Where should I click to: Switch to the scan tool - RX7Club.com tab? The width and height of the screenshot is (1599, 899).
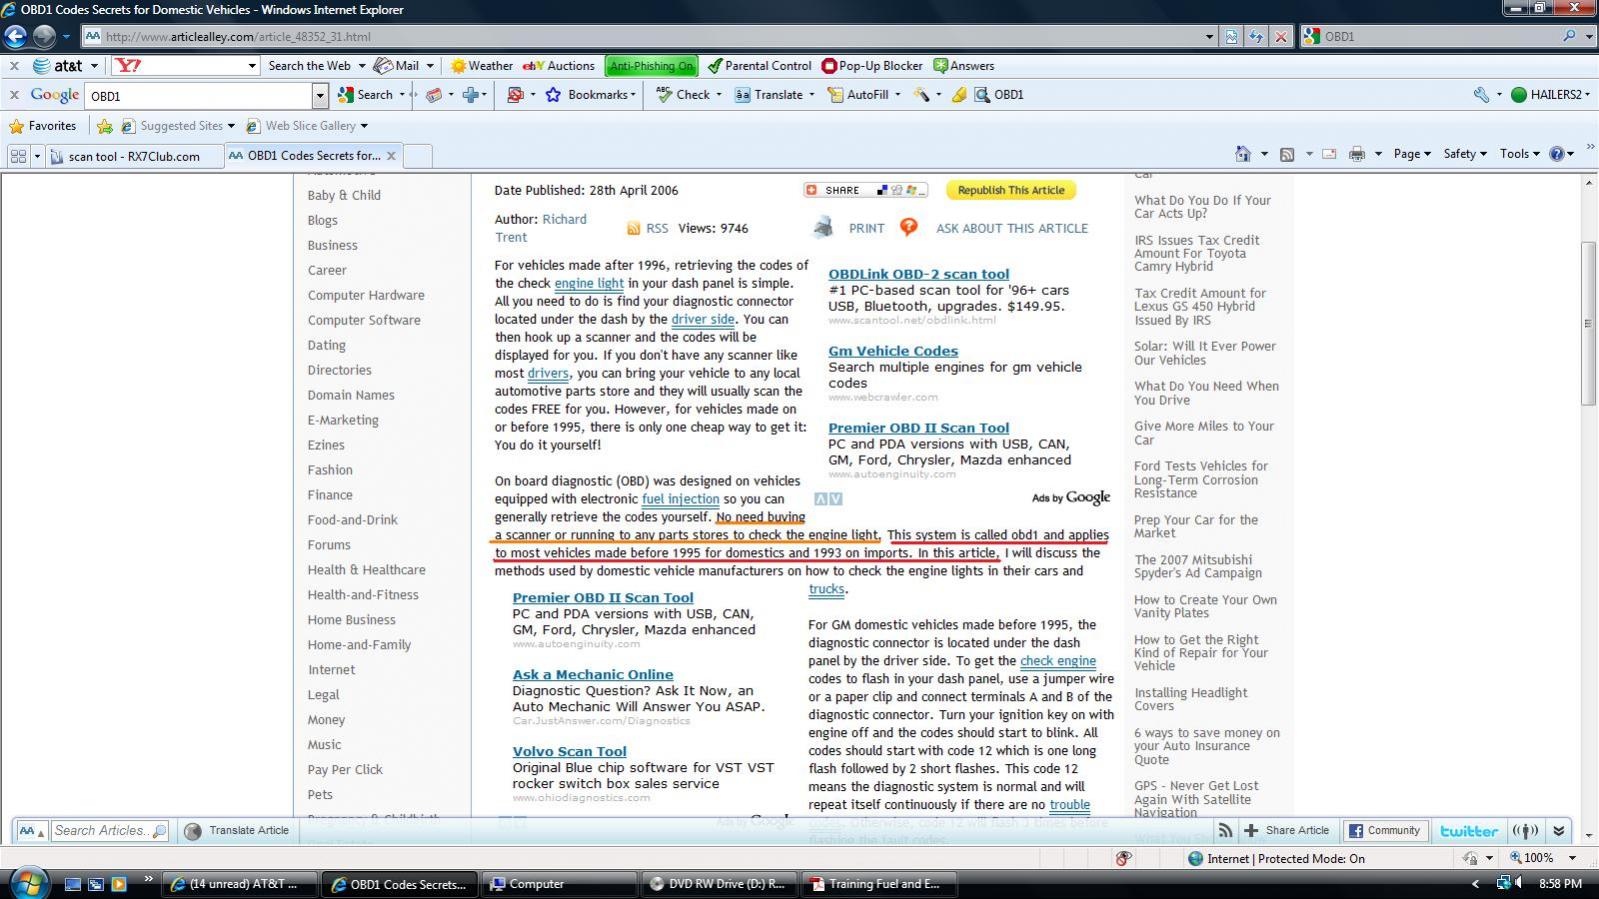(x=133, y=156)
